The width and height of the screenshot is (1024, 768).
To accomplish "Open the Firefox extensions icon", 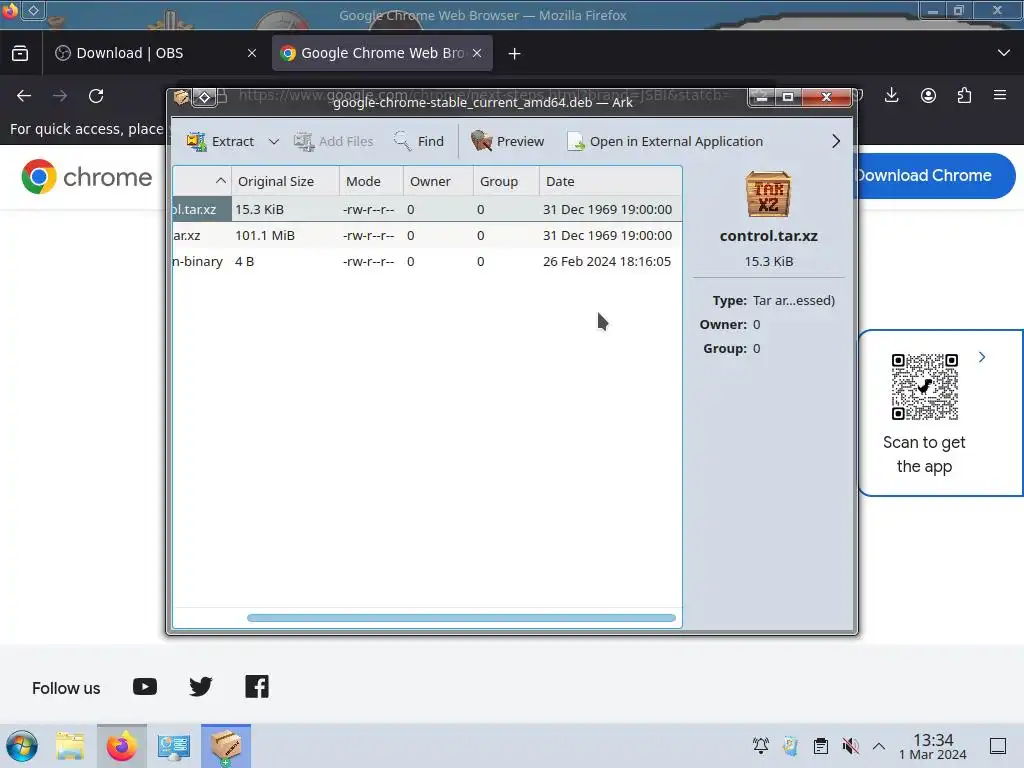I will tap(964, 96).
